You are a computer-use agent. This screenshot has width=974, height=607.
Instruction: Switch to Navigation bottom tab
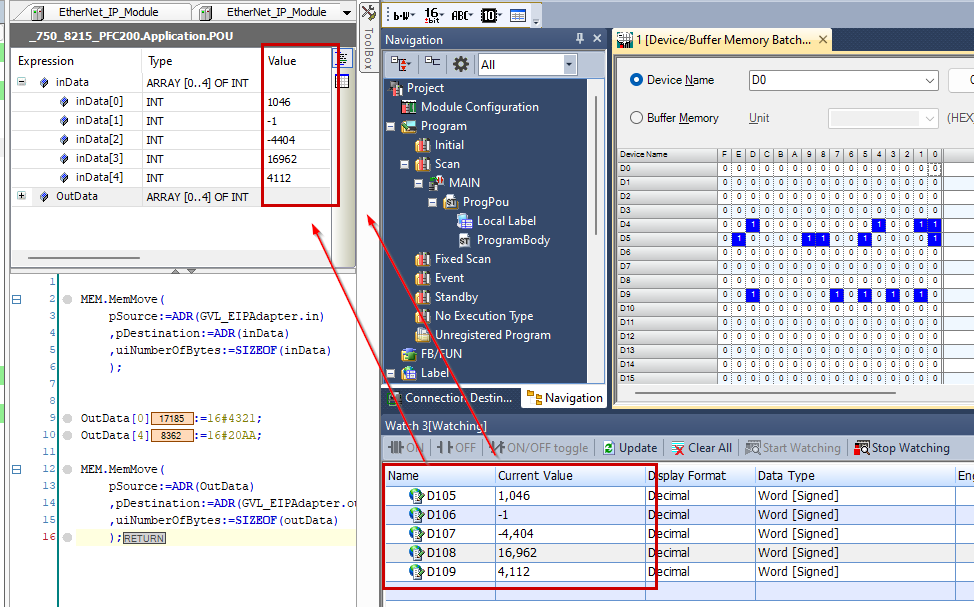564,398
